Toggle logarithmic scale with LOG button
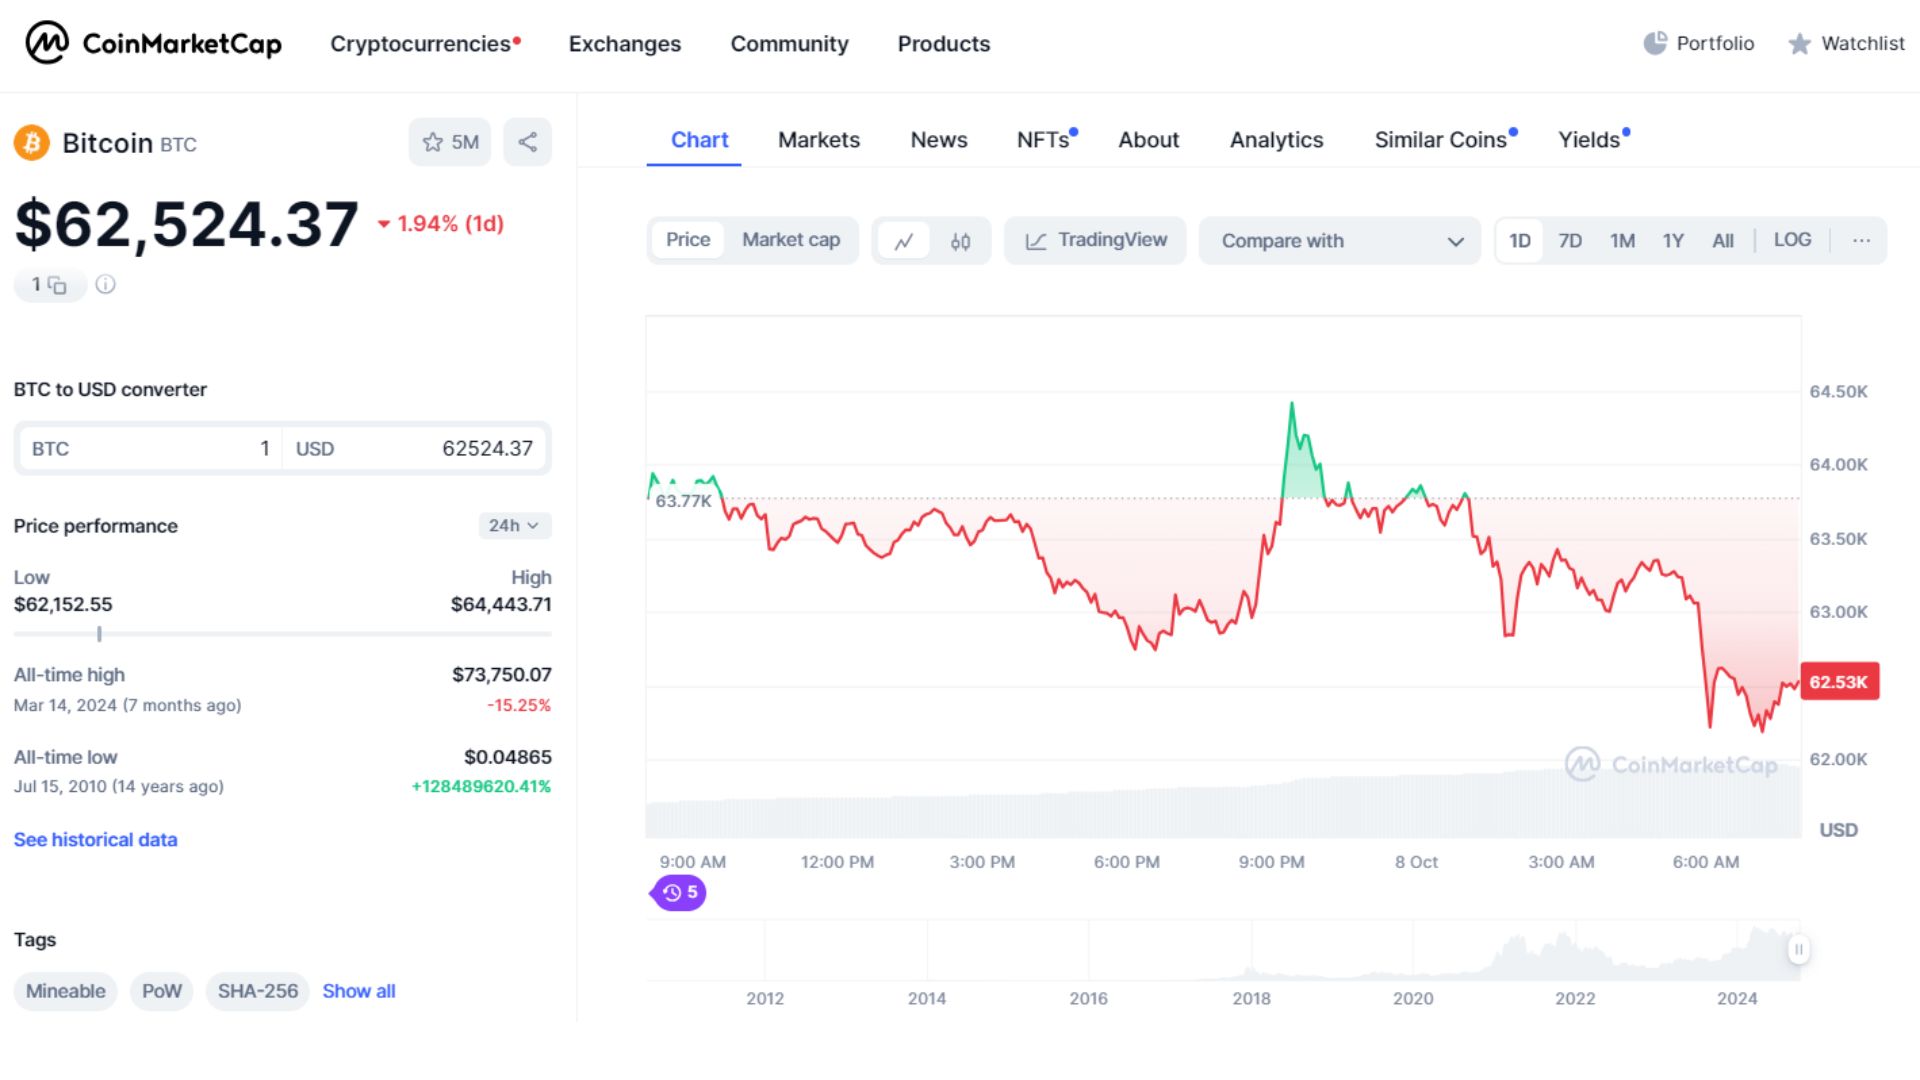The height and width of the screenshot is (1080, 1920). (x=1792, y=240)
